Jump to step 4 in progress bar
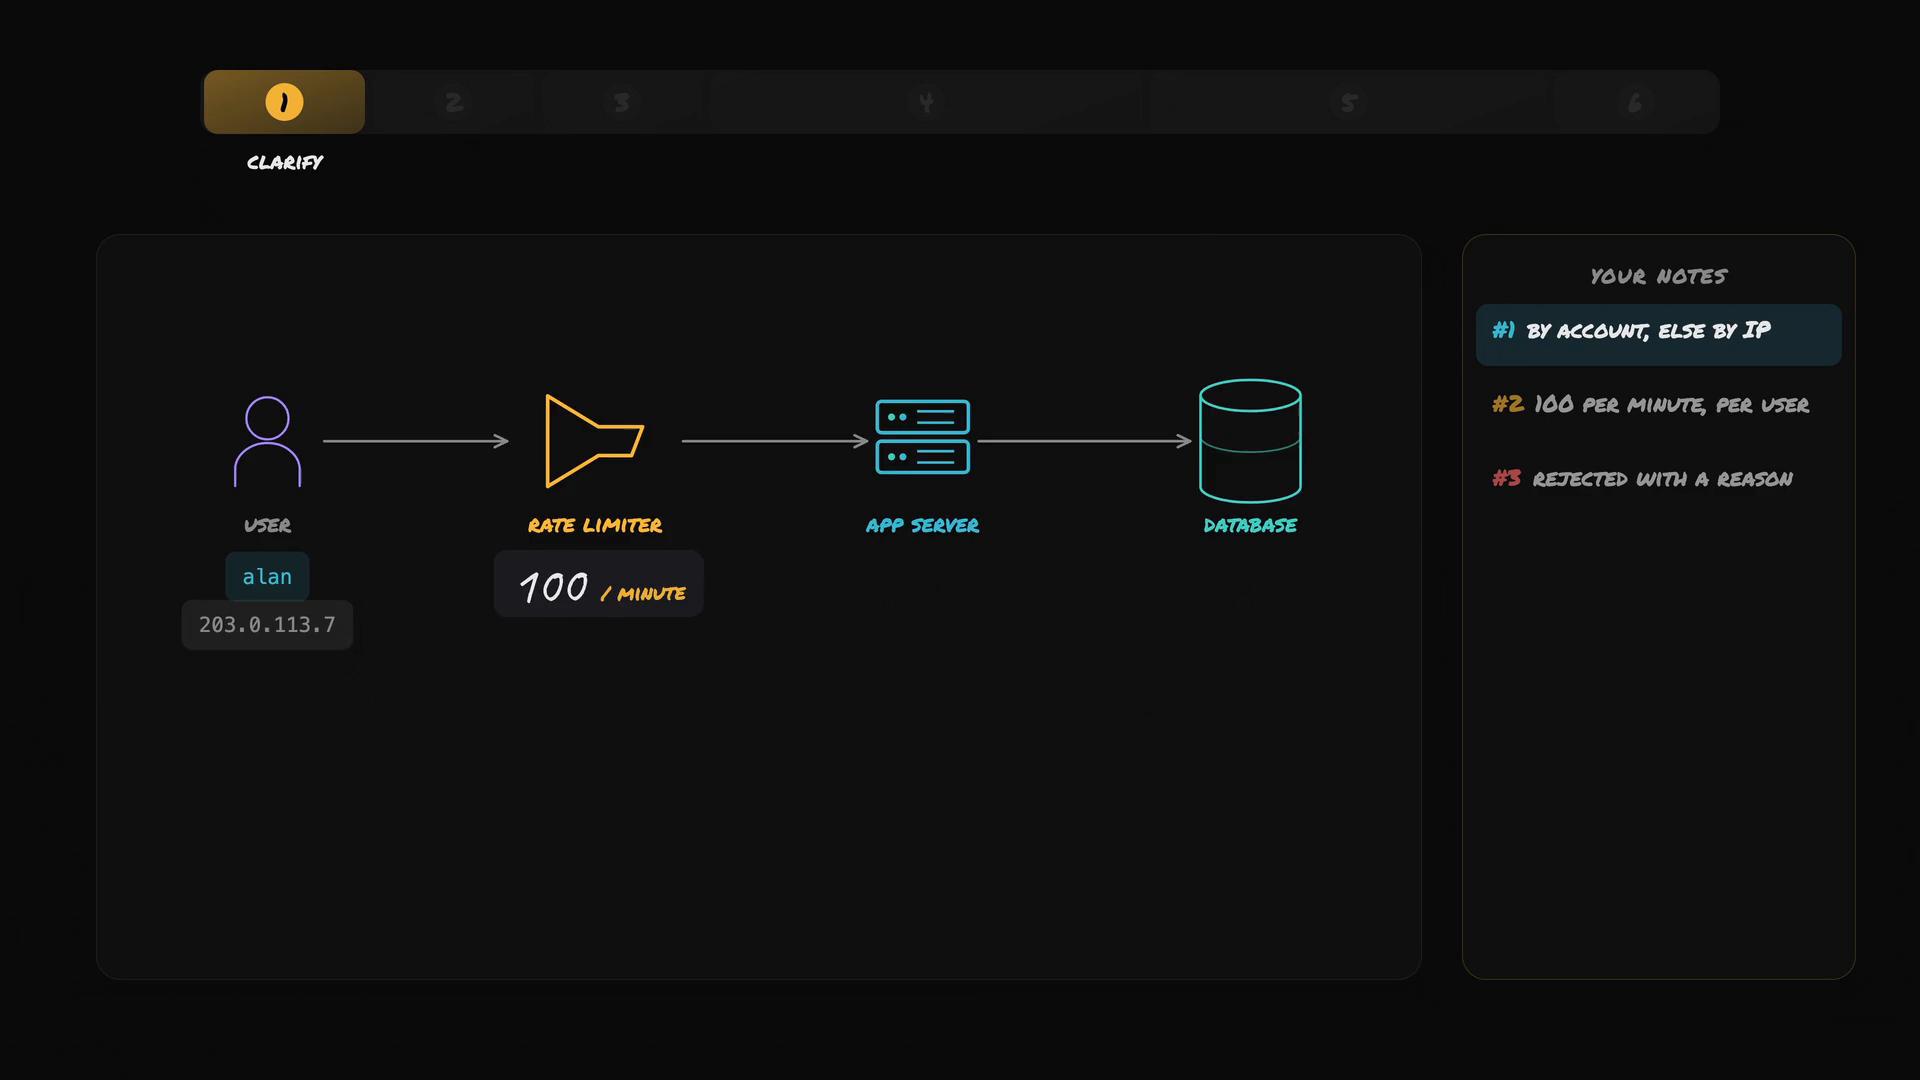 926,102
